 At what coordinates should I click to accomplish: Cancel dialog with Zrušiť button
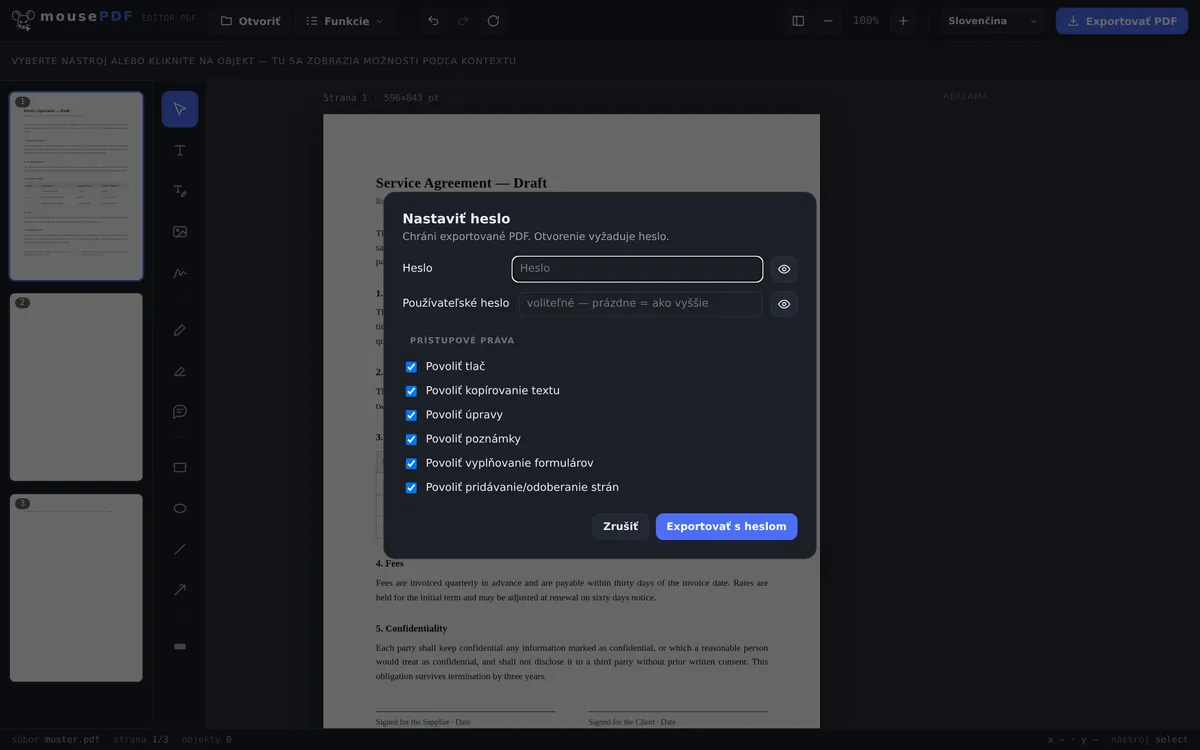[x=620, y=527]
